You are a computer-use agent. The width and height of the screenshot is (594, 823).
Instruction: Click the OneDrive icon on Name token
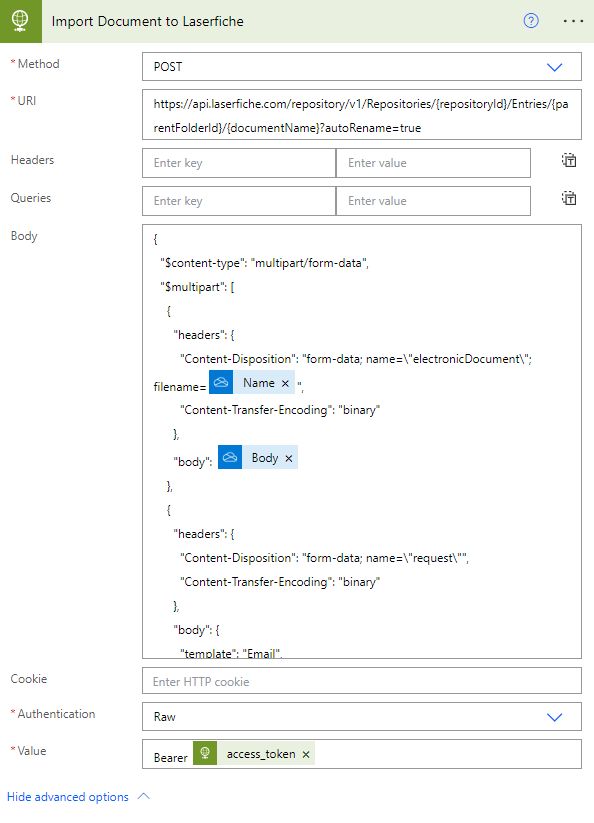[x=221, y=382]
